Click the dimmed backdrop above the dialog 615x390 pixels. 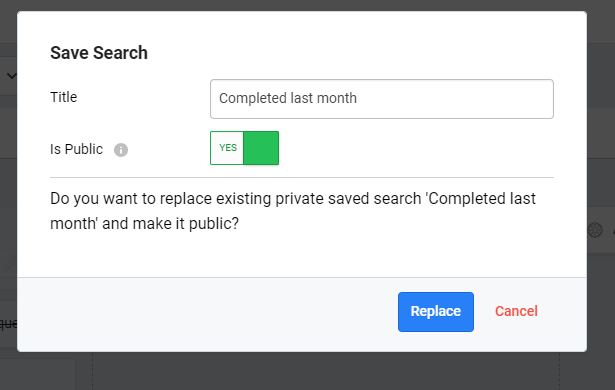pyautogui.click(x=308, y=5)
